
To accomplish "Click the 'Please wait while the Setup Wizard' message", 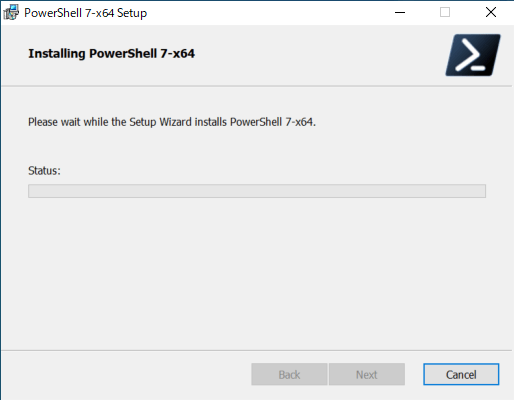I will 172,122.
